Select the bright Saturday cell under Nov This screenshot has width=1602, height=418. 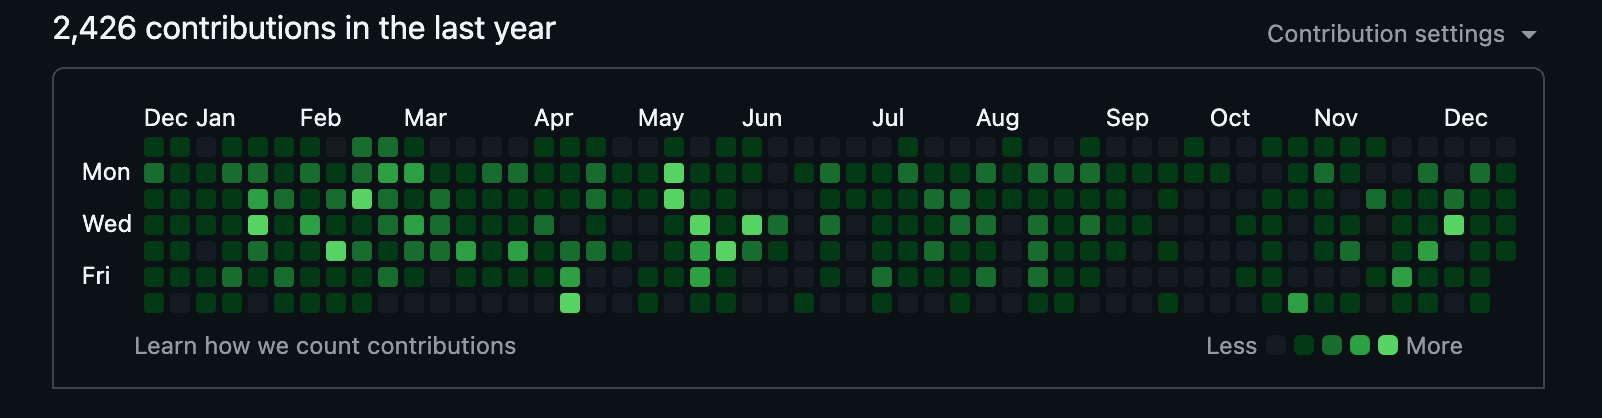(x=1298, y=303)
